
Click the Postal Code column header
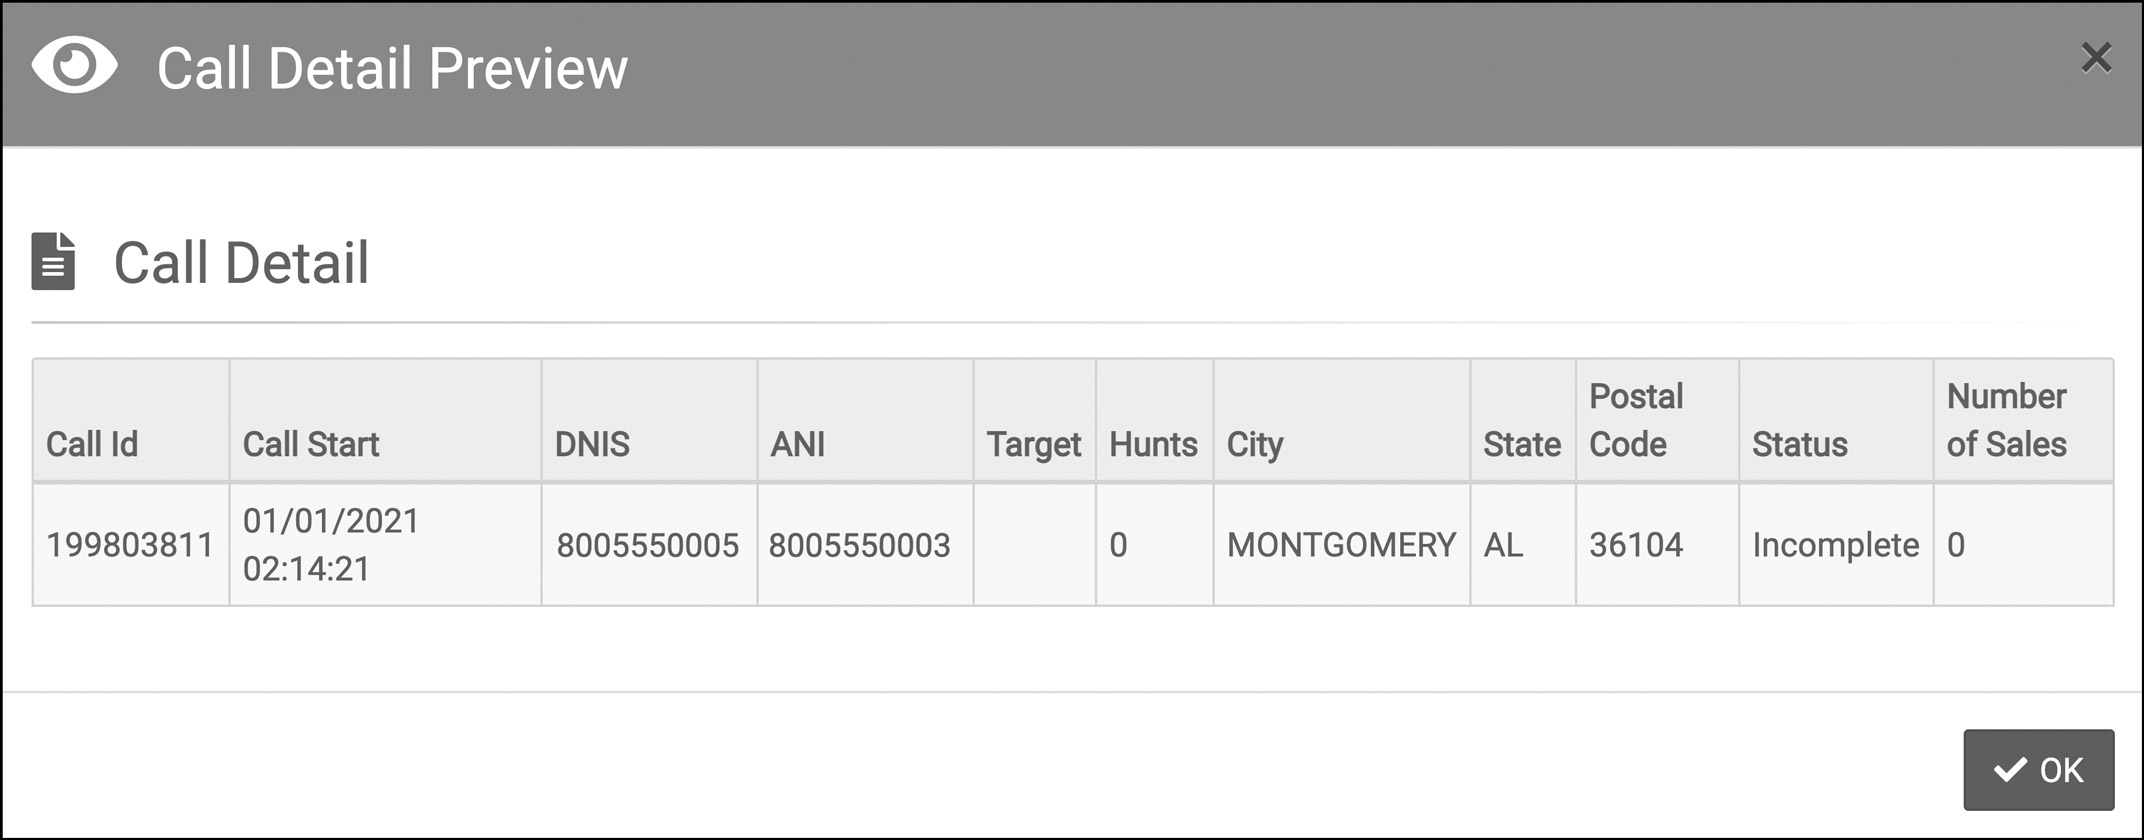click(1658, 421)
